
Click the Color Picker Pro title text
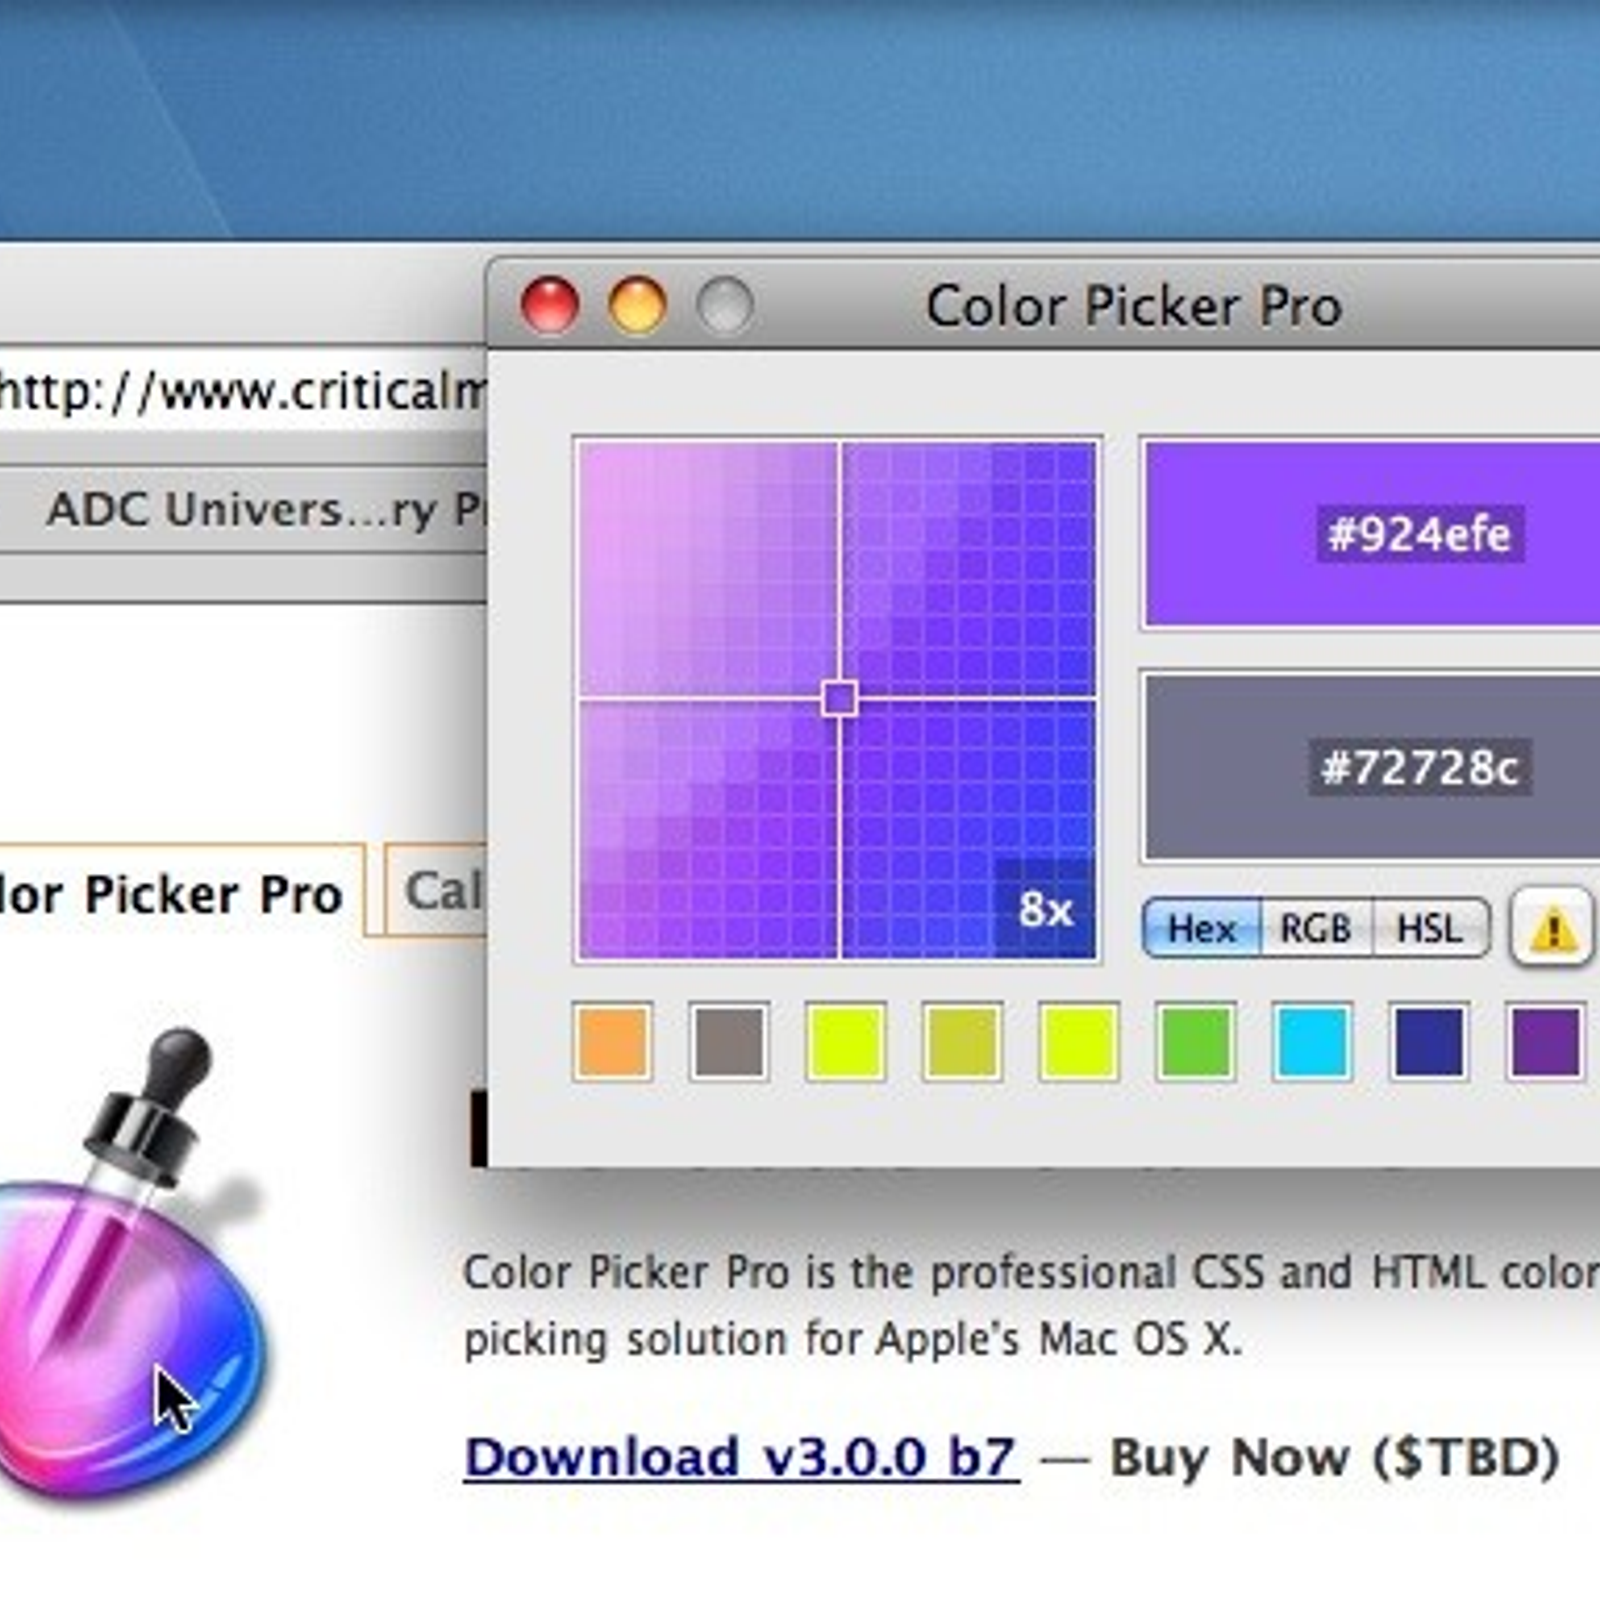pos(1133,305)
